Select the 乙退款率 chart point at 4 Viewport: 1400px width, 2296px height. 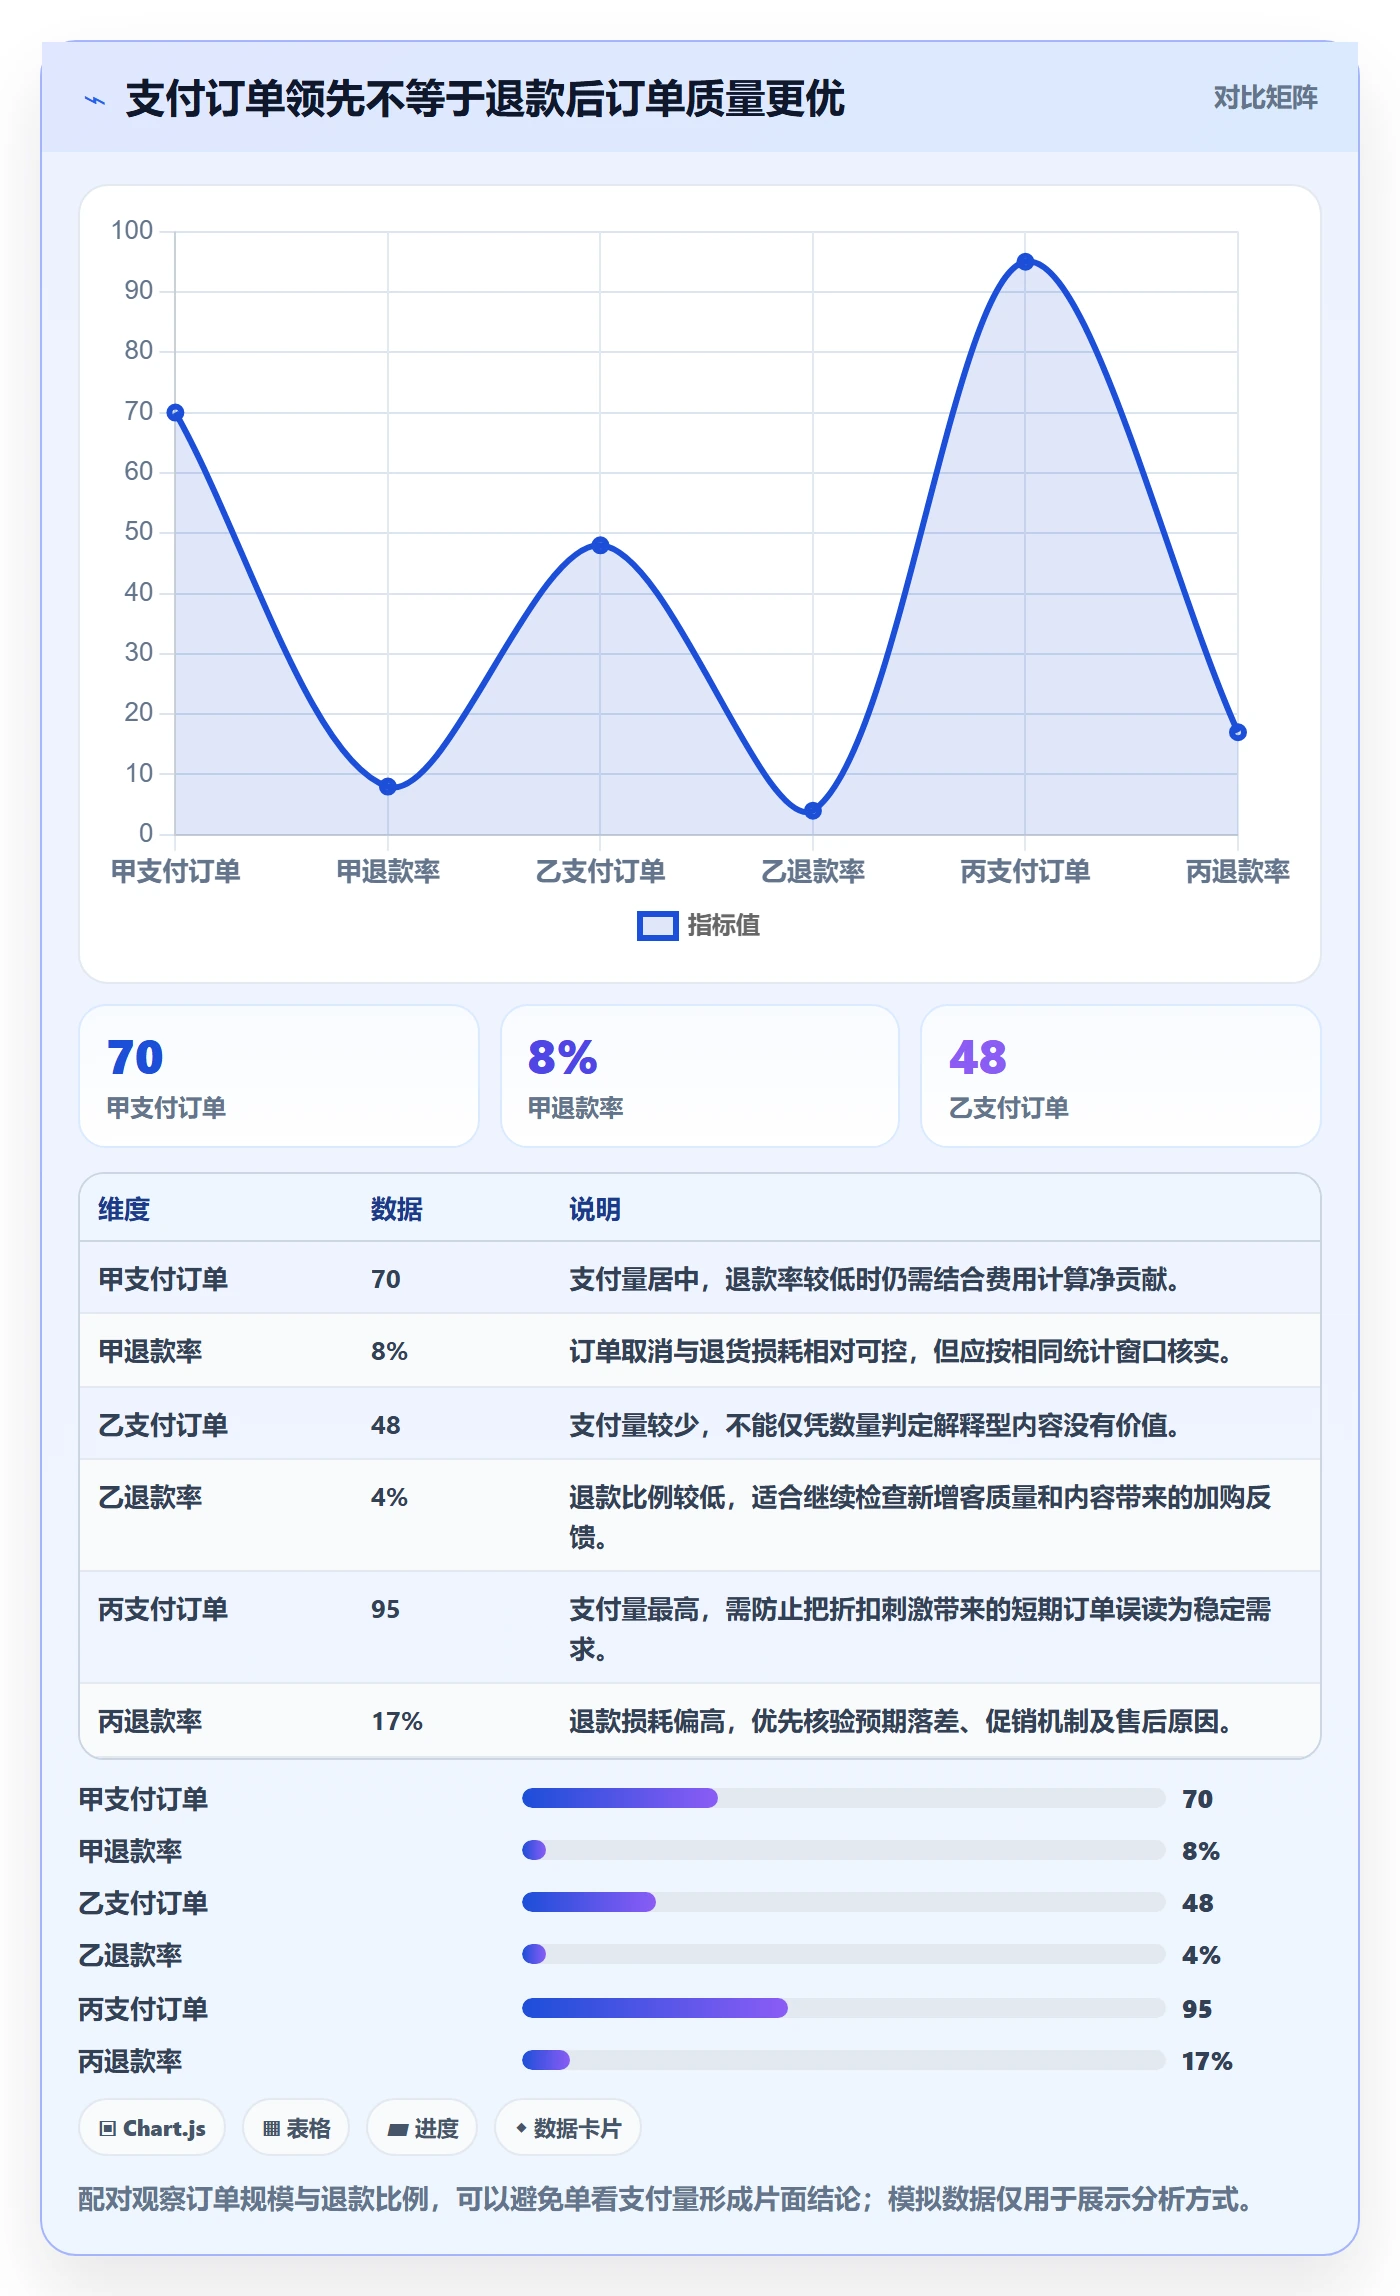[x=813, y=810]
